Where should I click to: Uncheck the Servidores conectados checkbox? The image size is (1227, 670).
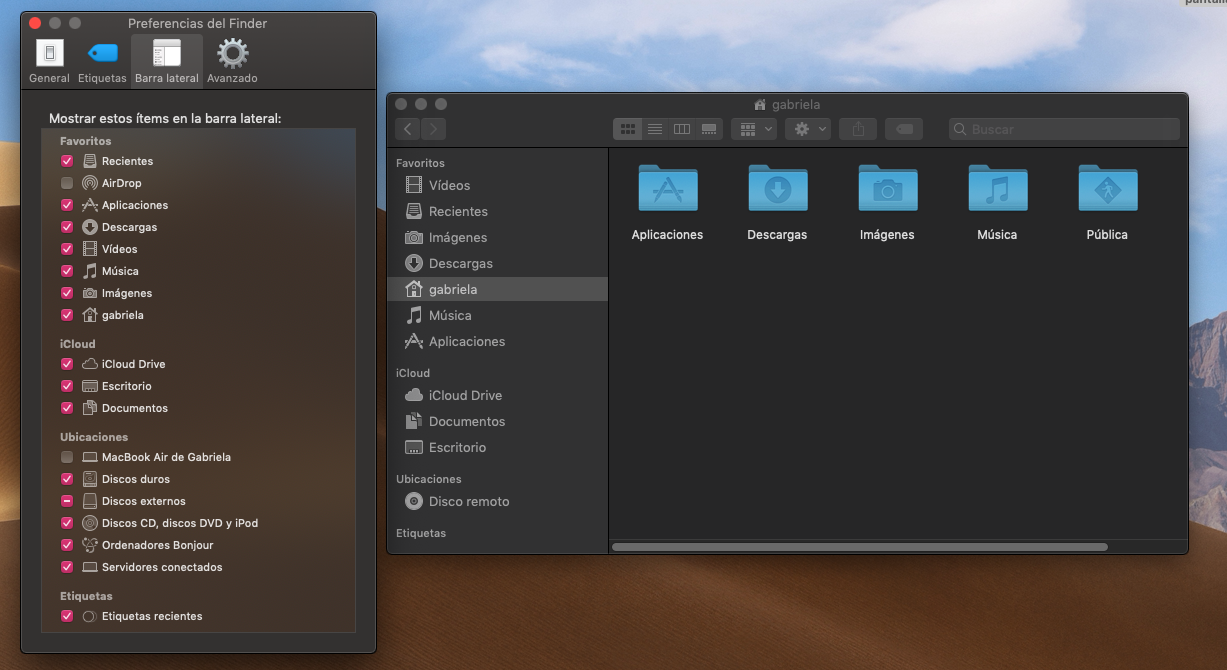tap(67, 567)
